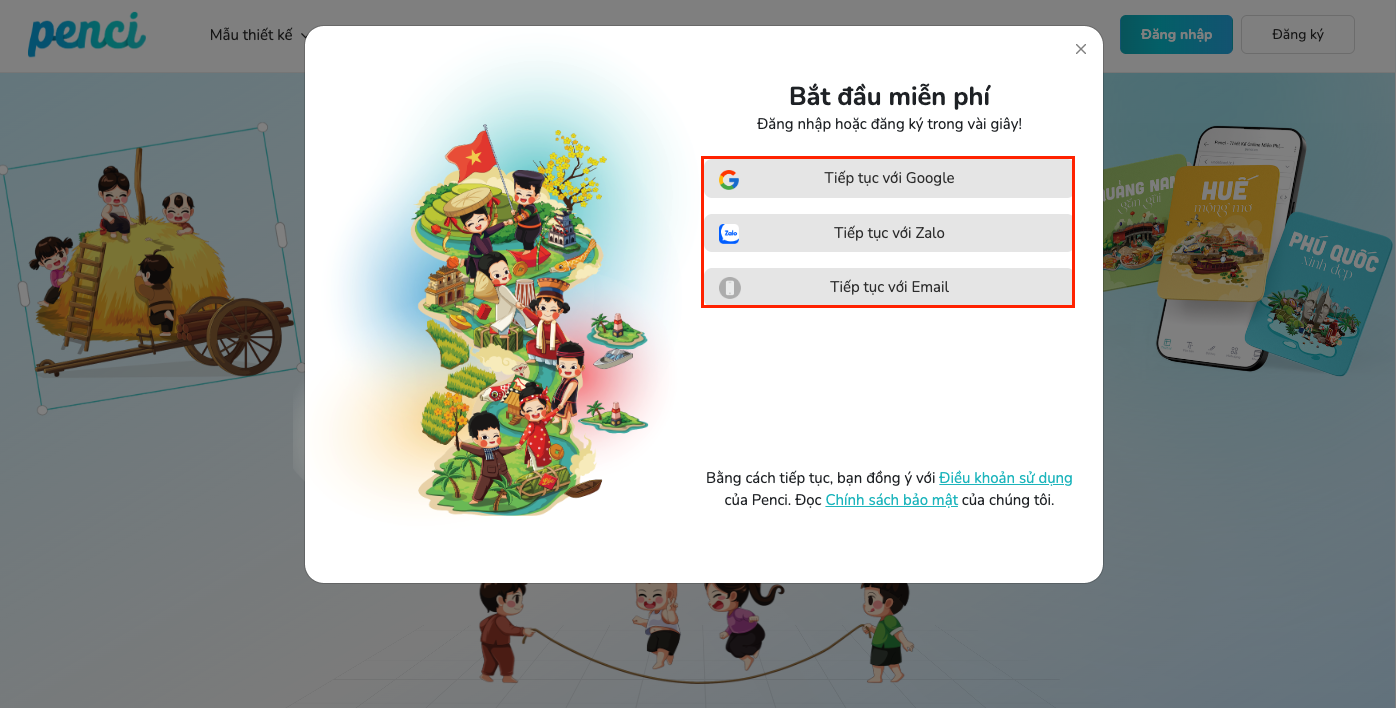1396x708 pixels.
Task: Click the Google logo icon
Action: [x=729, y=179]
